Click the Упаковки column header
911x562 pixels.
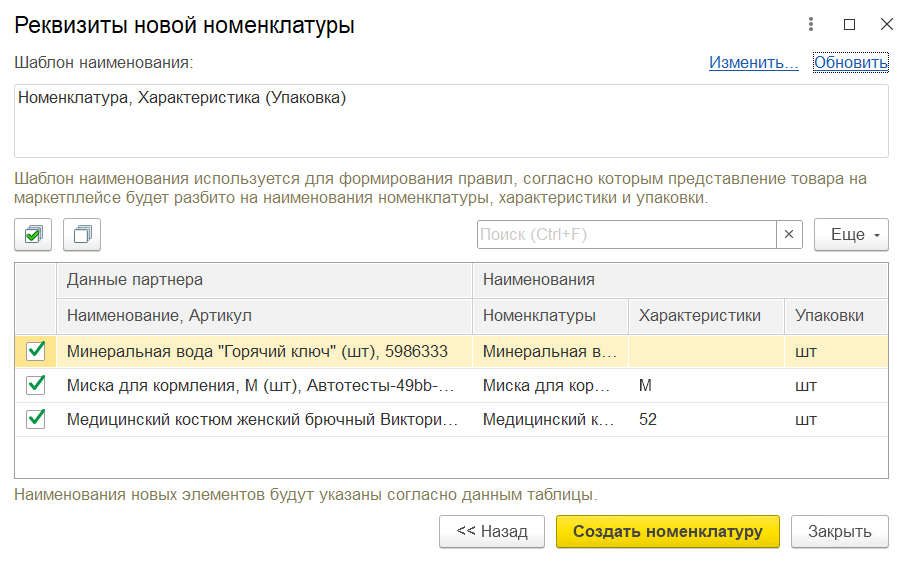(829, 315)
